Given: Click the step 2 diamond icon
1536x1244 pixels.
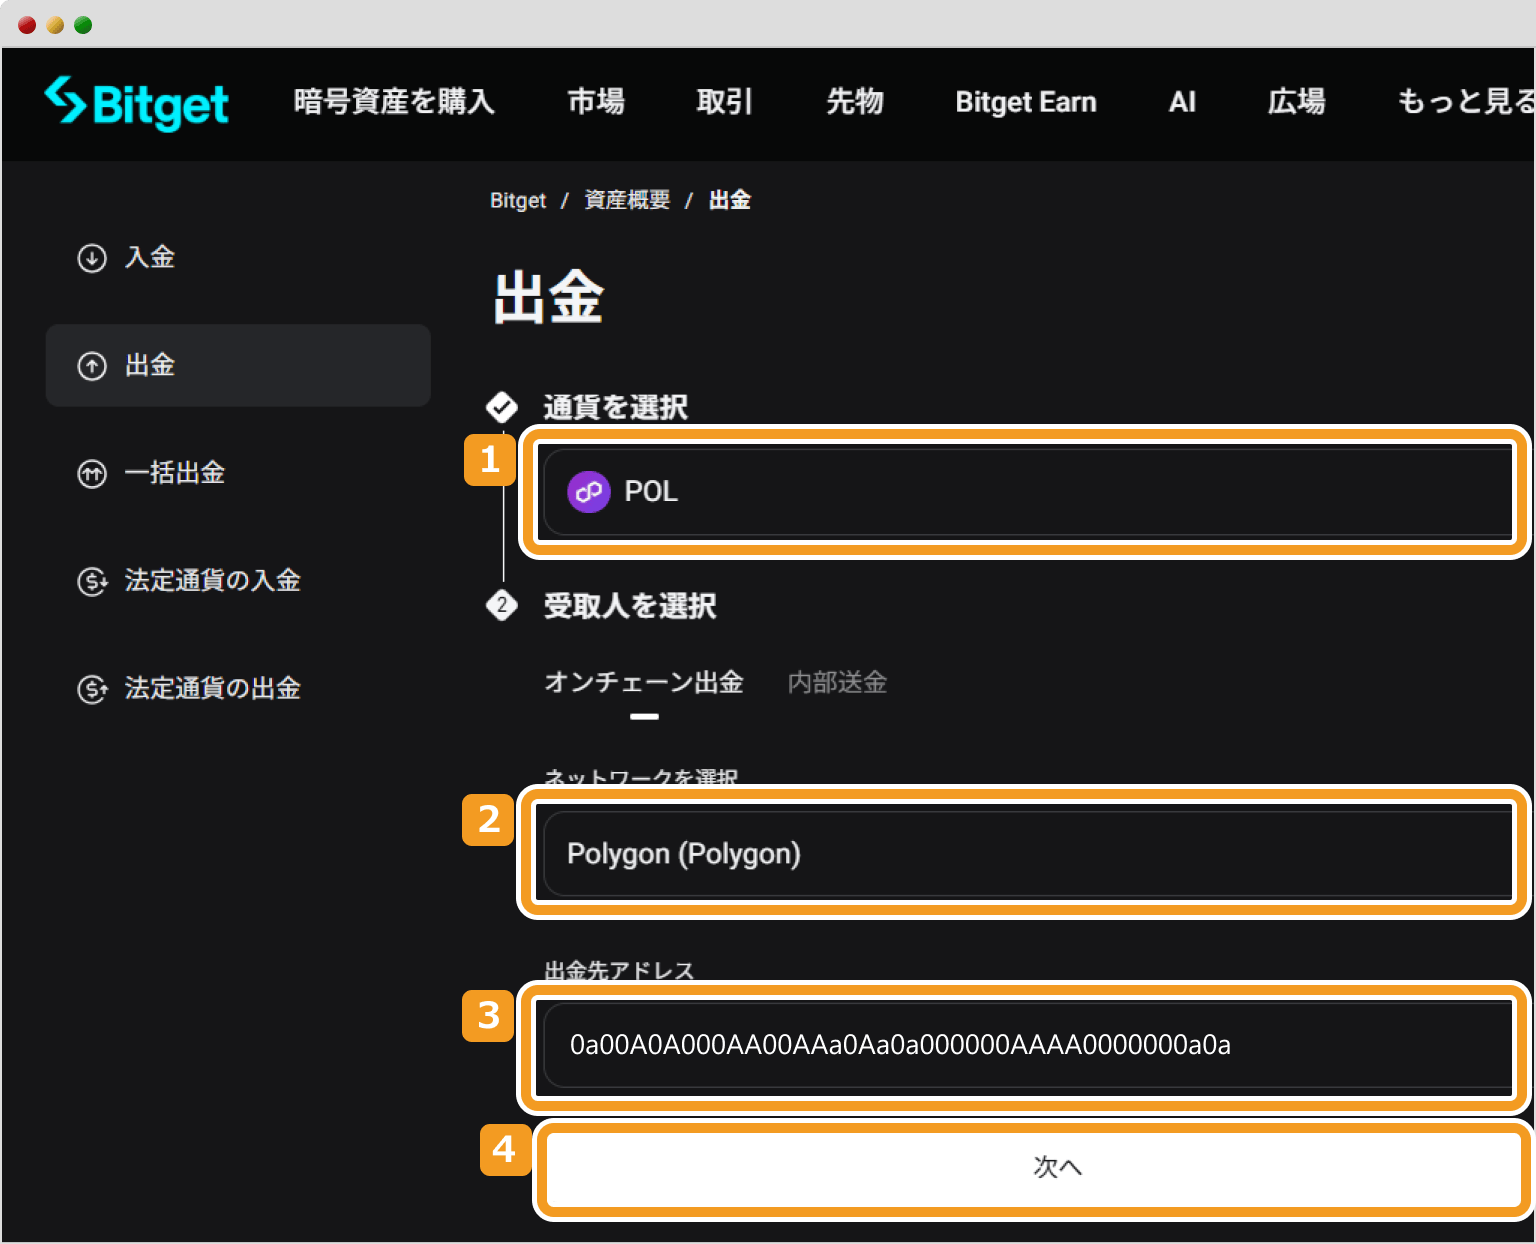Looking at the screenshot, I should [502, 605].
